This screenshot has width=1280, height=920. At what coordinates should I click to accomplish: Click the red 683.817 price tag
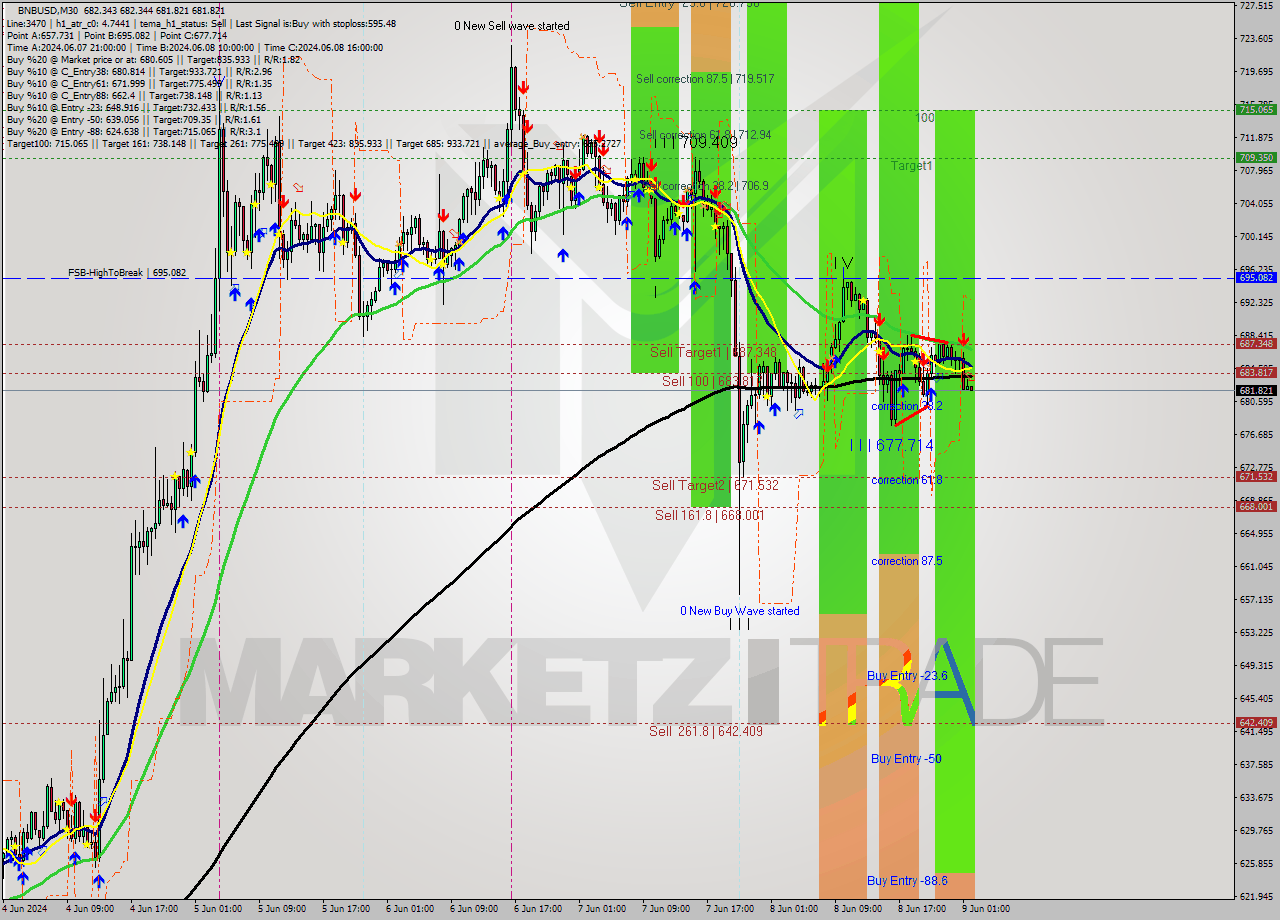pyautogui.click(x=1255, y=372)
